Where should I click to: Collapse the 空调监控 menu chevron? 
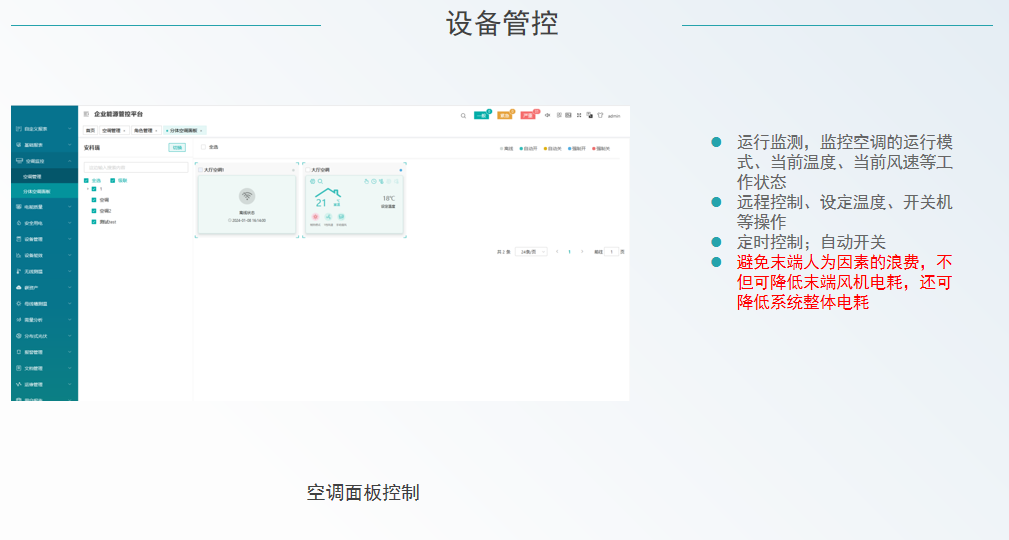click(x=69, y=161)
